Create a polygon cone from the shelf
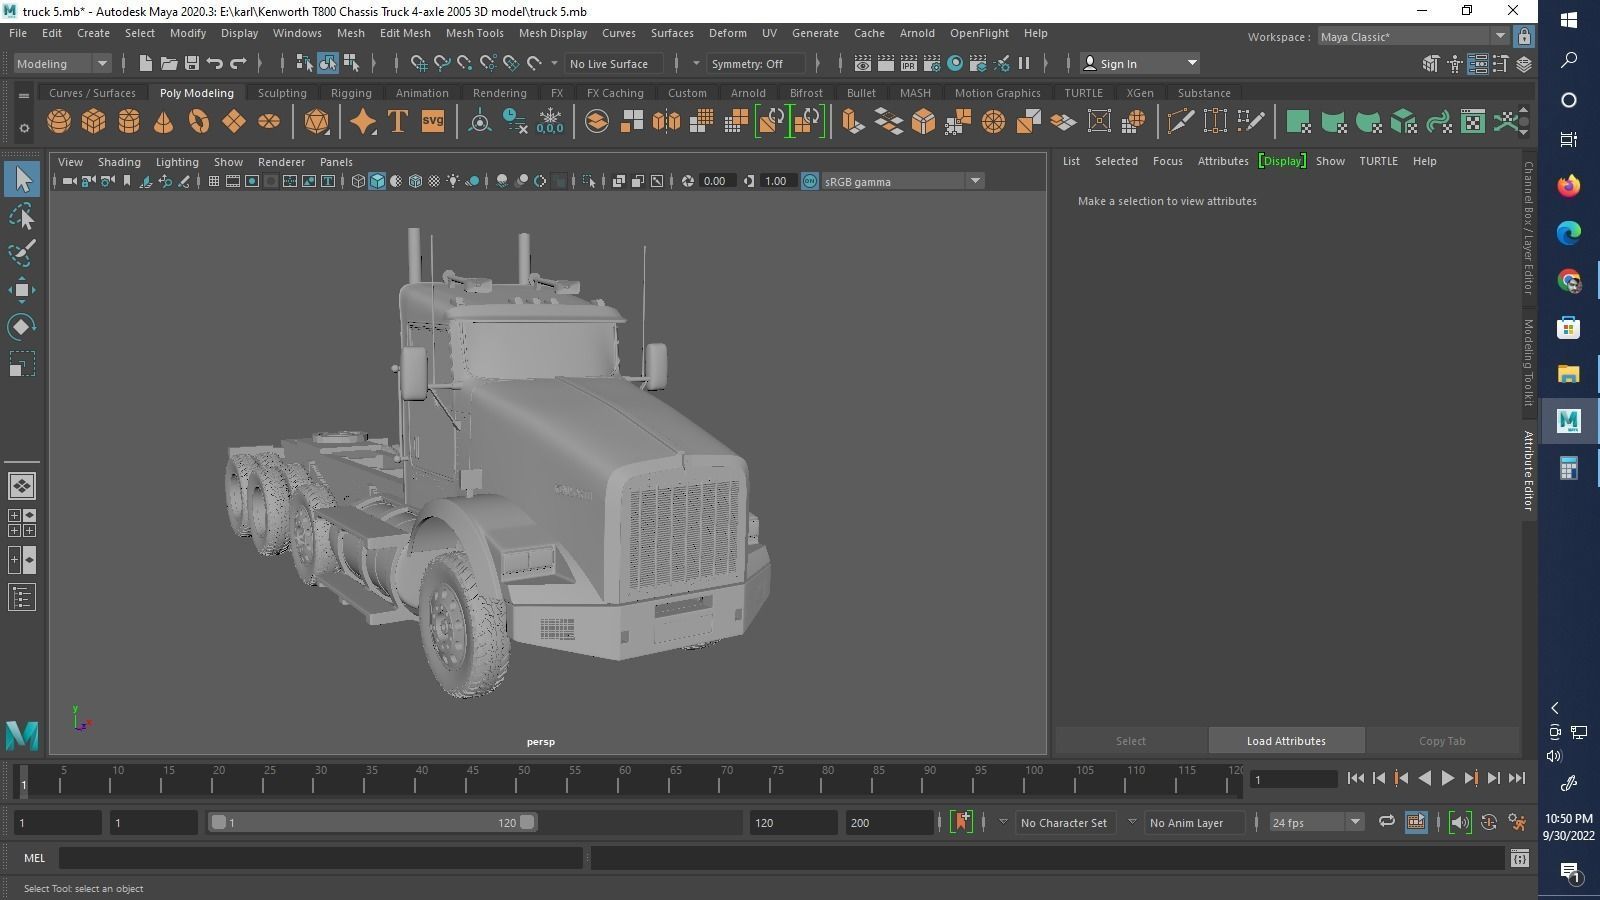This screenshot has width=1600, height=900. pos(163,122)
